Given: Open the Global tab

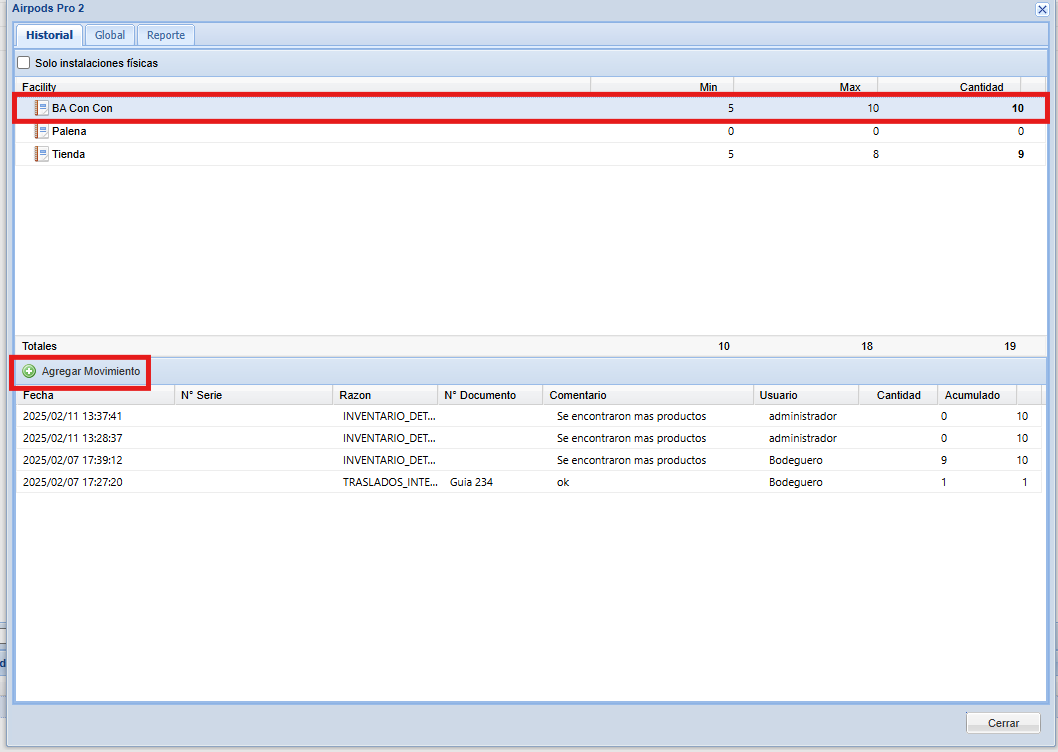Looking at the screenshot, I should click(x=110, y=35).
